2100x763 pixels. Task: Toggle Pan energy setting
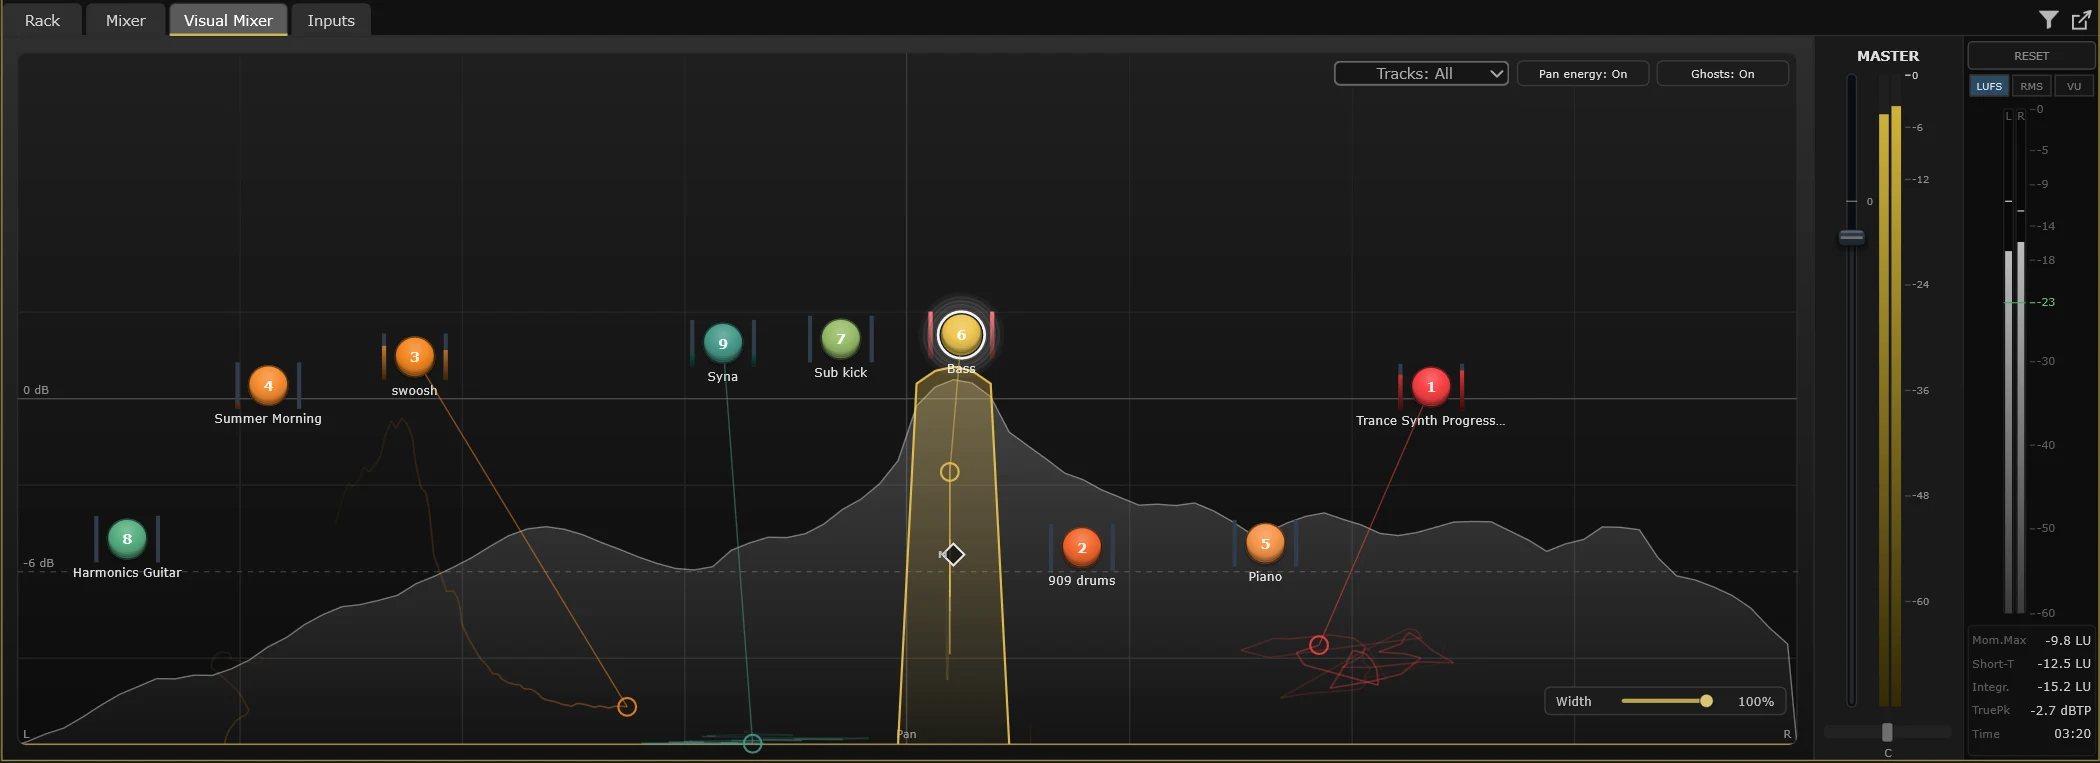click(x=1583, y=74)
